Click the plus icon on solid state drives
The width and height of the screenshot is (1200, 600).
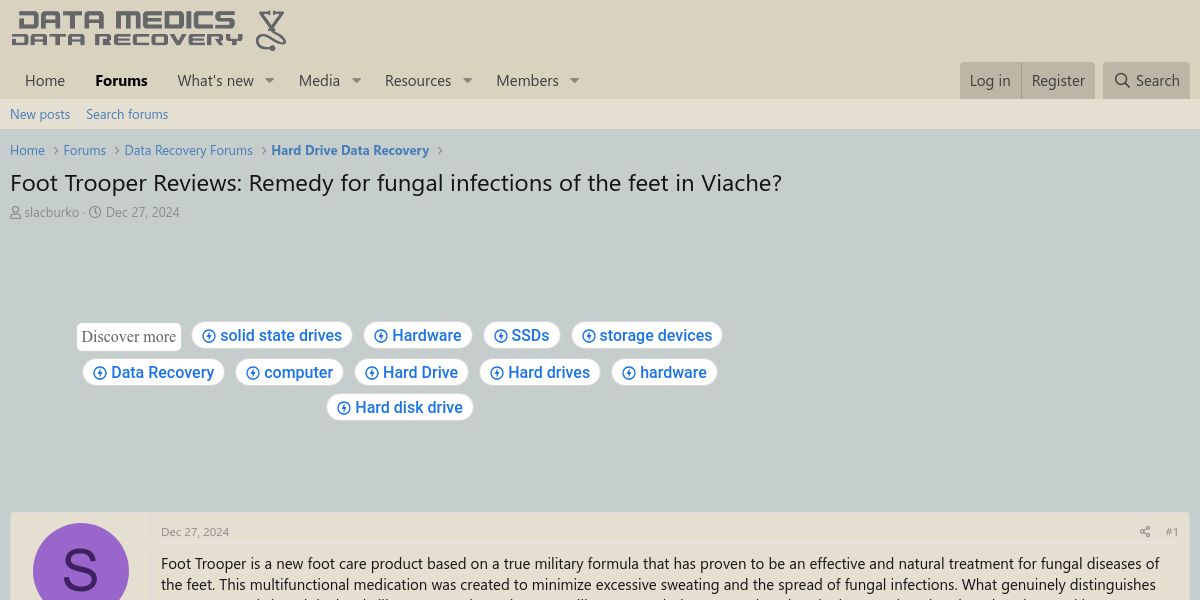click(x=209, y=336)
